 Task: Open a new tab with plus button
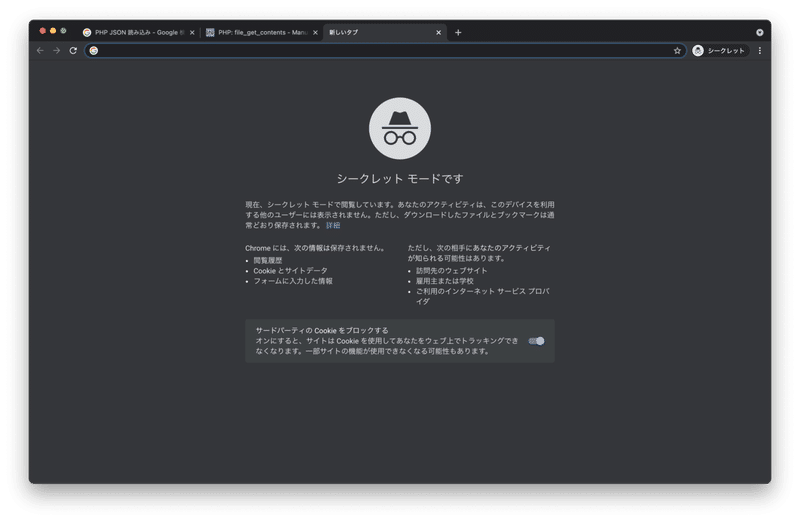tap(458, 33)
